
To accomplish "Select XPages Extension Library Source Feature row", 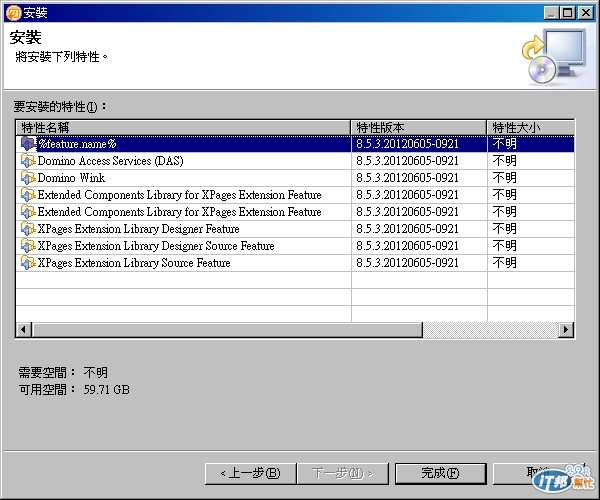I will (295, 263).
